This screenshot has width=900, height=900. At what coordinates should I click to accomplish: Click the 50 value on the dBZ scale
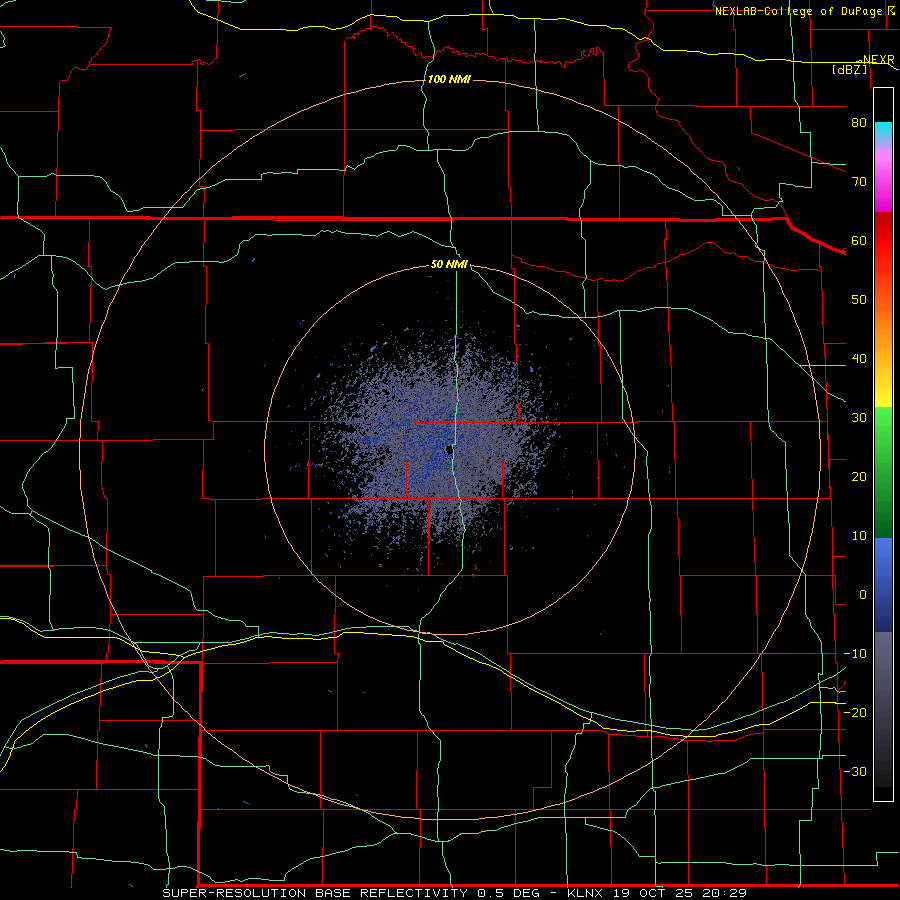[859, 300]
